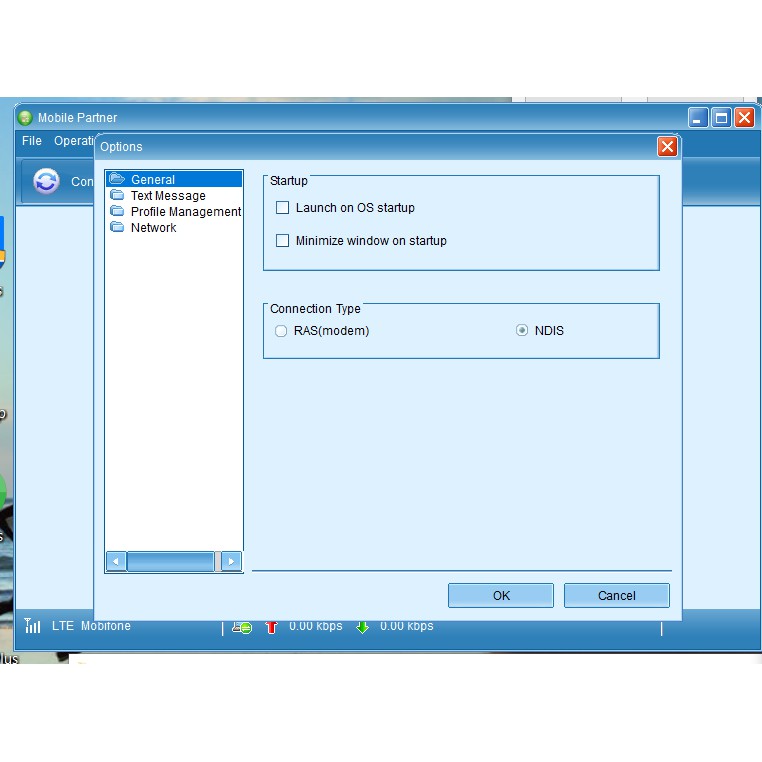Click the Mobile Partner app logo icon
Screen dimensions: 762x762
(26, 118)
